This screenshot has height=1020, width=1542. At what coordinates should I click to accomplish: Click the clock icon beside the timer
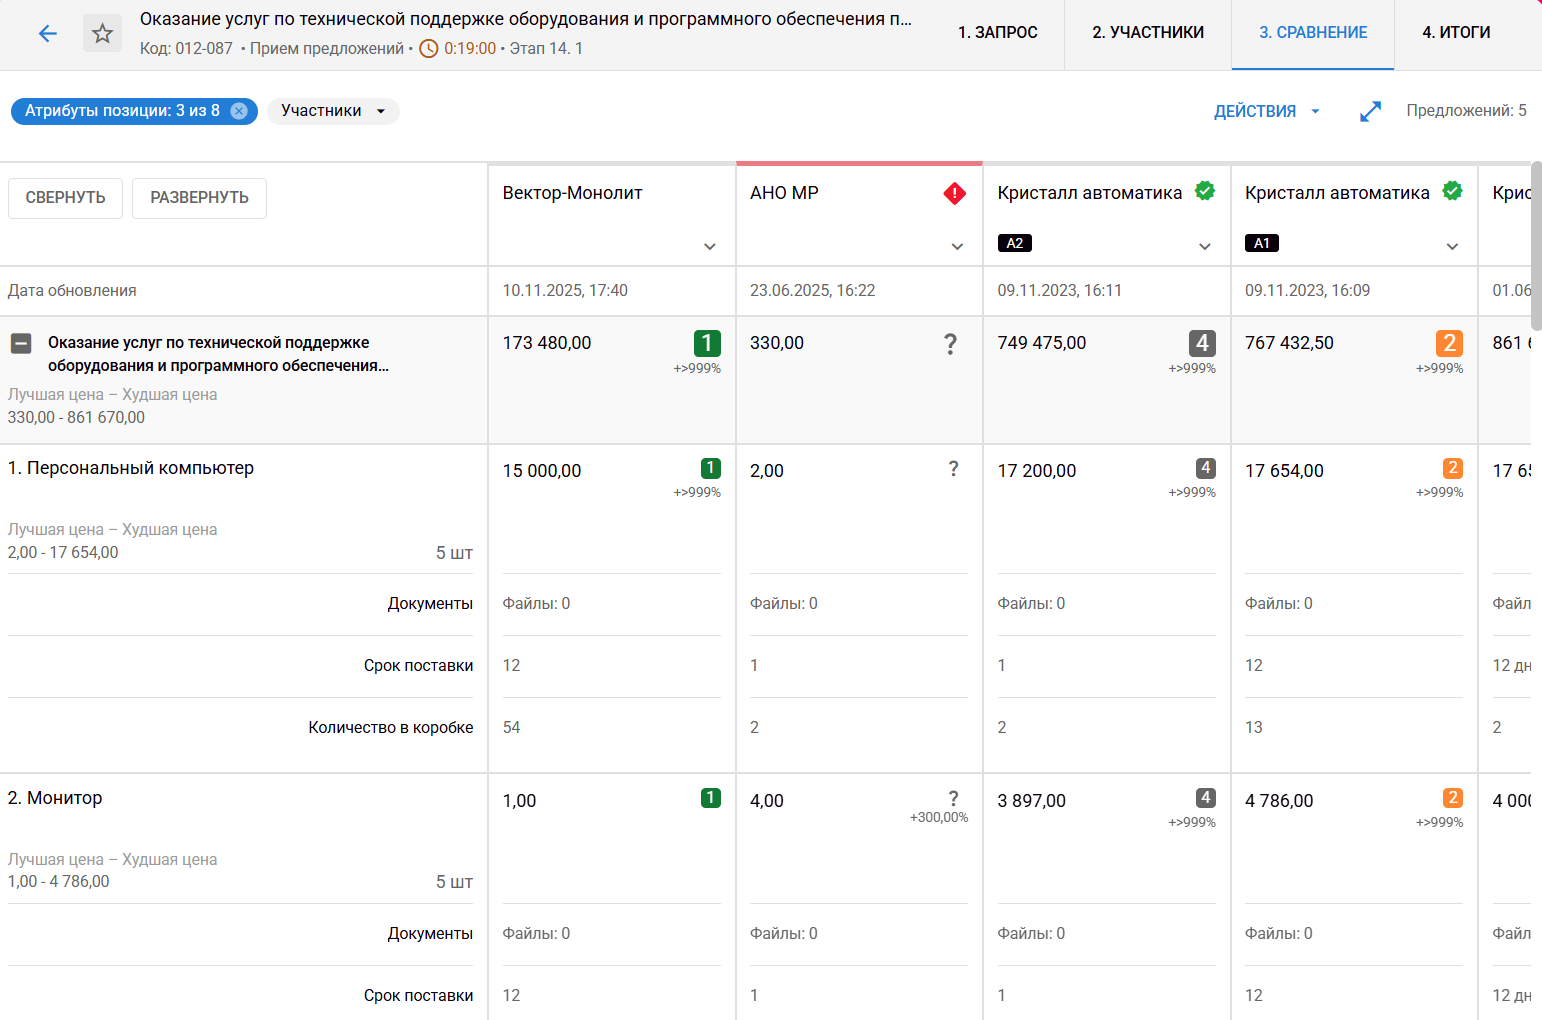pyautogui.click(x=428, y=48)
